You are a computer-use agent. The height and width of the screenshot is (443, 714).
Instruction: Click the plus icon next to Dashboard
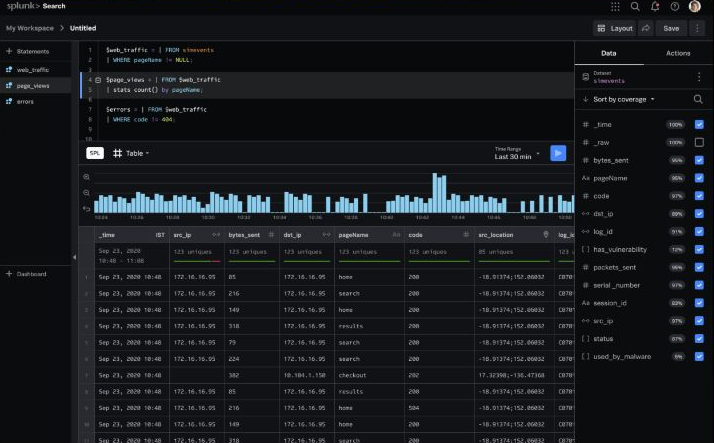coord(9,274)
